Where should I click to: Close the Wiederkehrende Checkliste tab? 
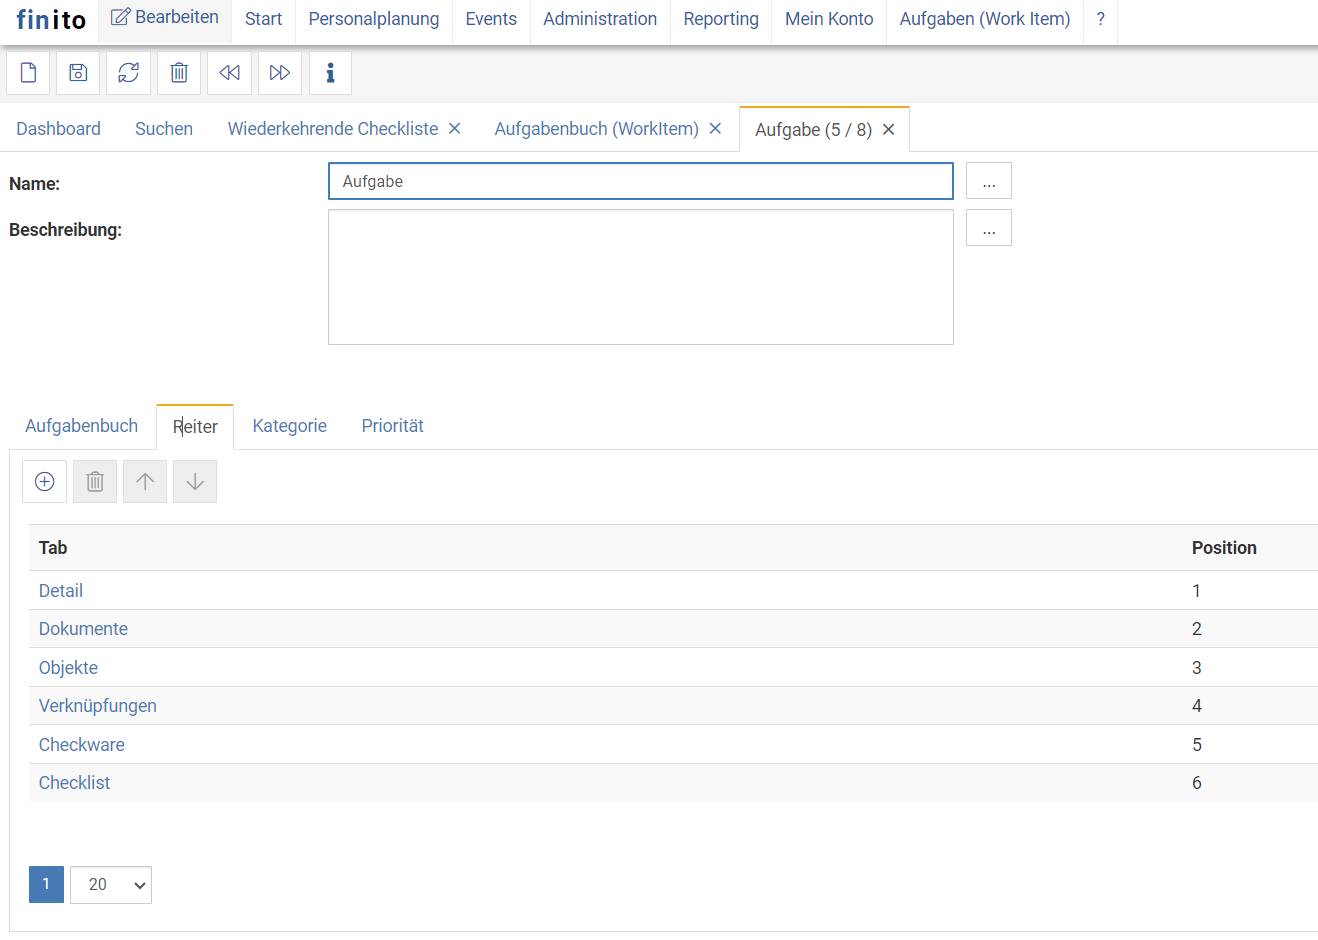(454, 129)
